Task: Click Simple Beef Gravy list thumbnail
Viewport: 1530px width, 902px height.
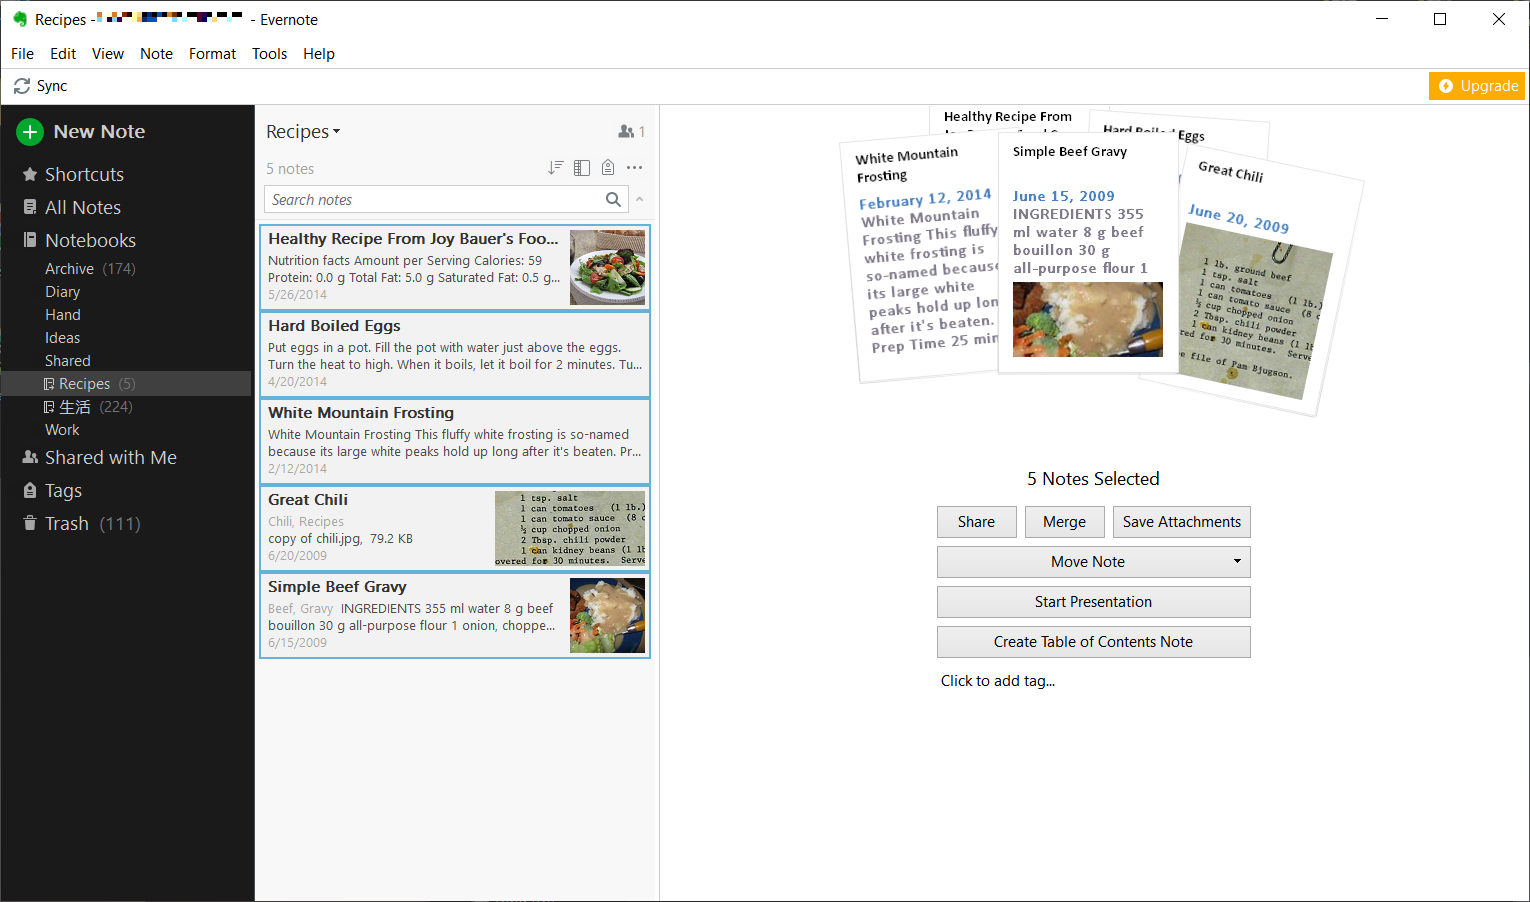Action: 607,615
